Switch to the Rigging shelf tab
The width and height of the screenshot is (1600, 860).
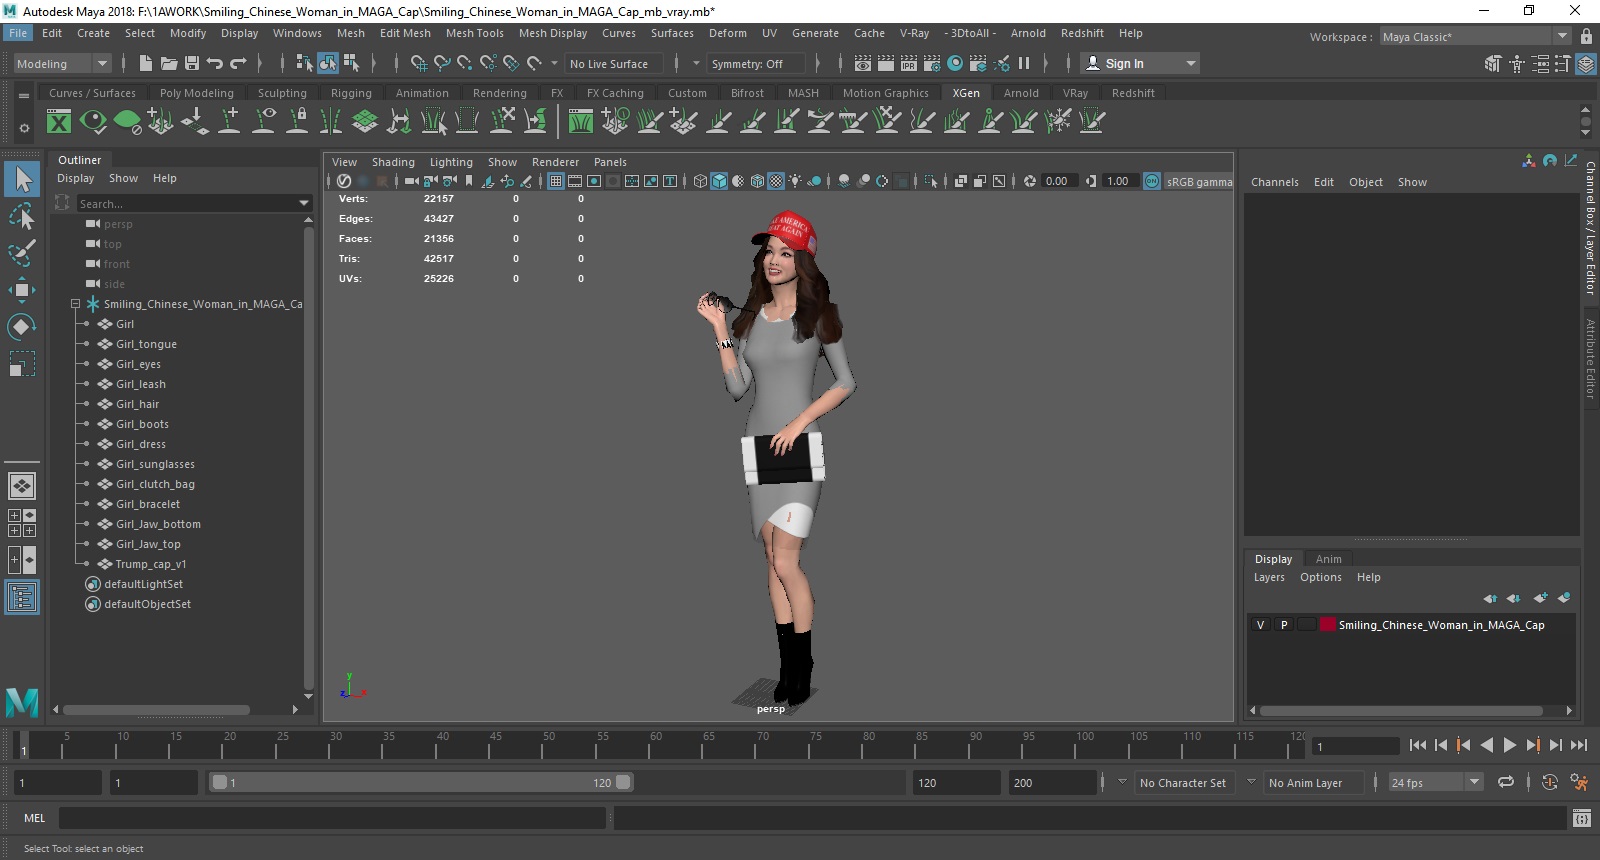351,93
